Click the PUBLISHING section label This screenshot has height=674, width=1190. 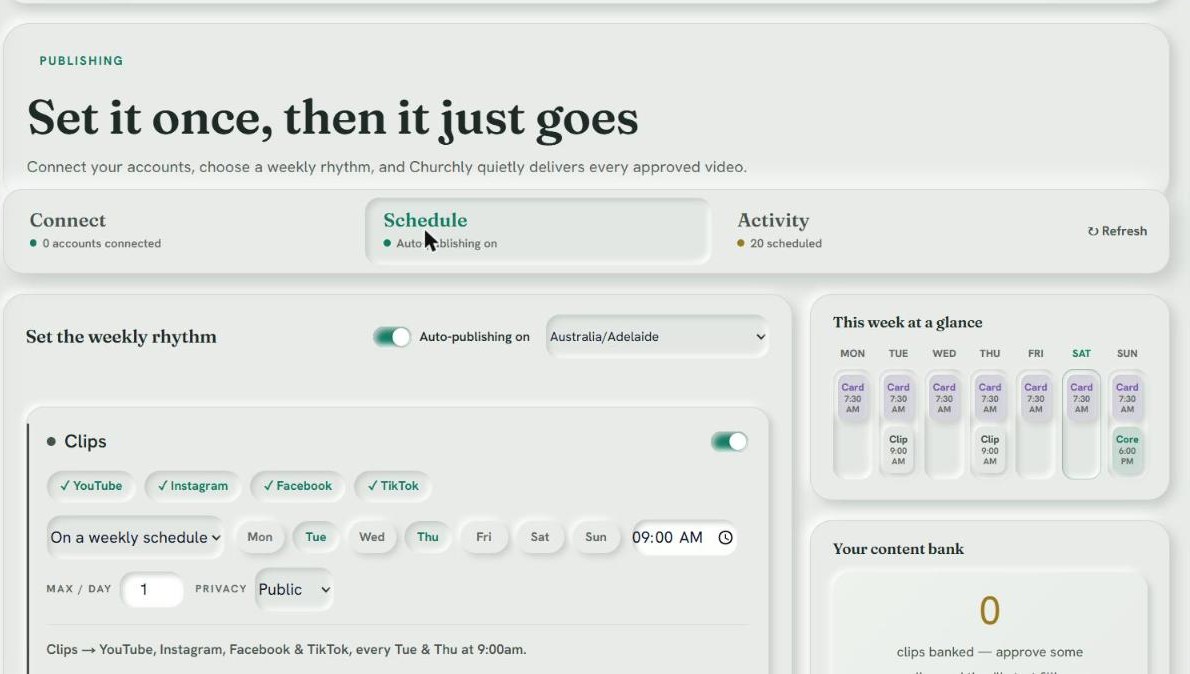click(x=81, y=61)
